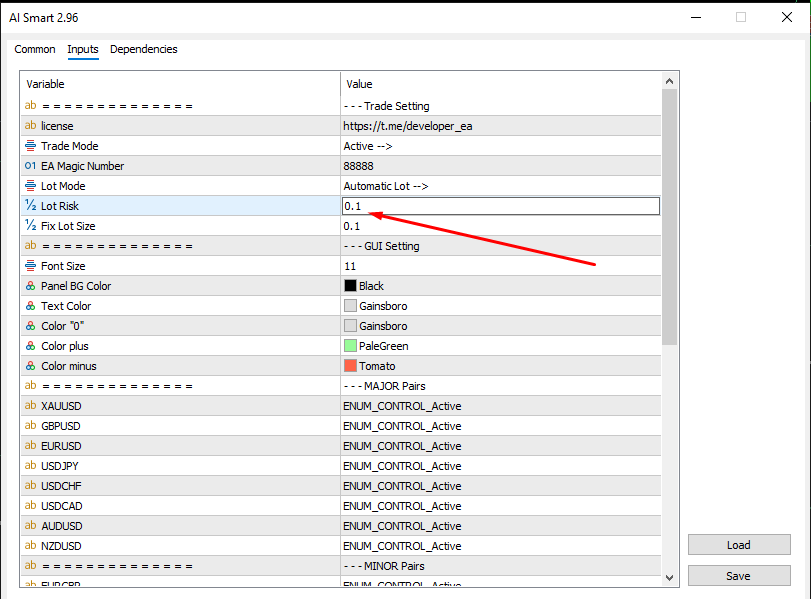Click the enum icon beside Font Size
The image size is (811, 599).
(x=31, y=266)
